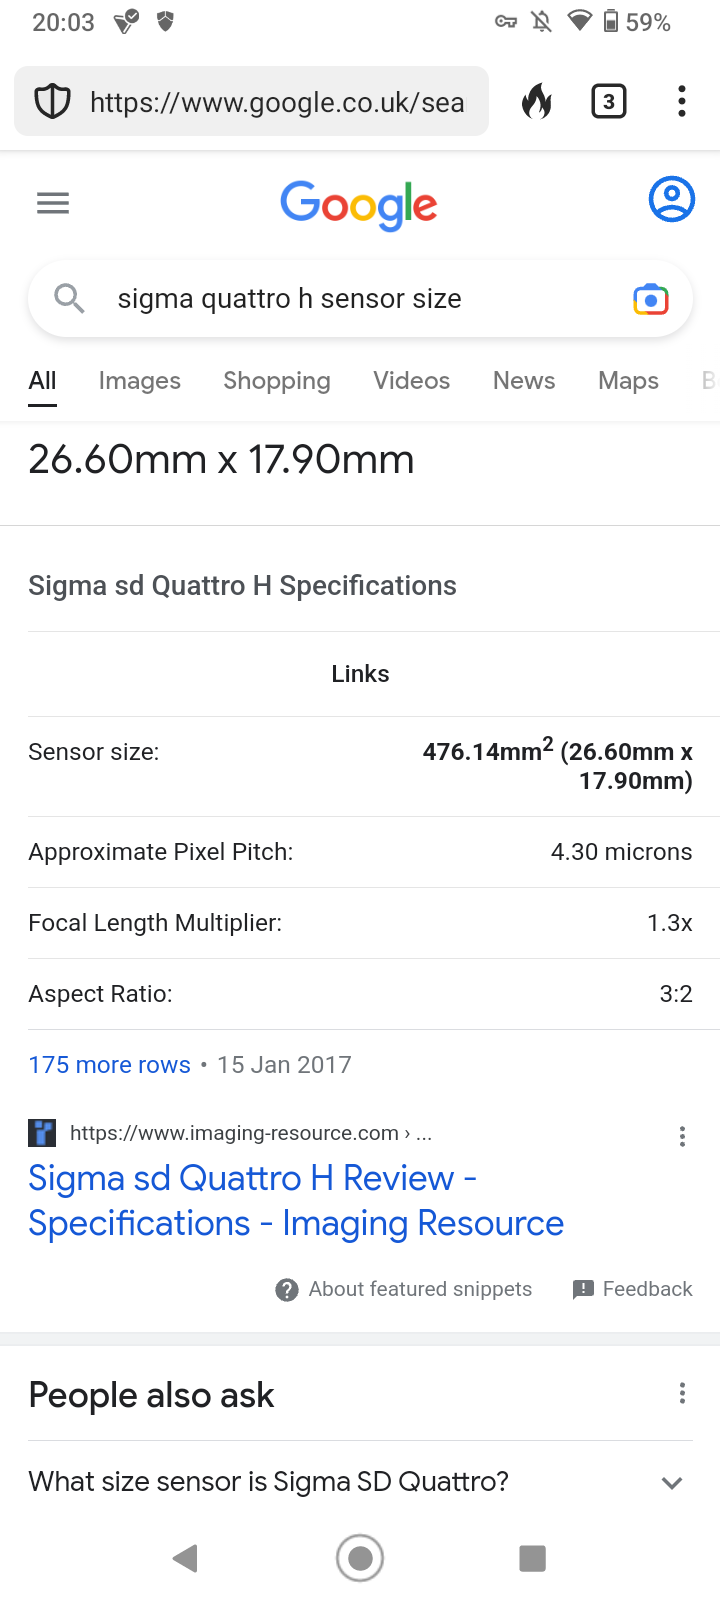Tap the magnifying glass search icon
Image resolution: width=720 pixels, height=1600 pixels.
(69, 298)
